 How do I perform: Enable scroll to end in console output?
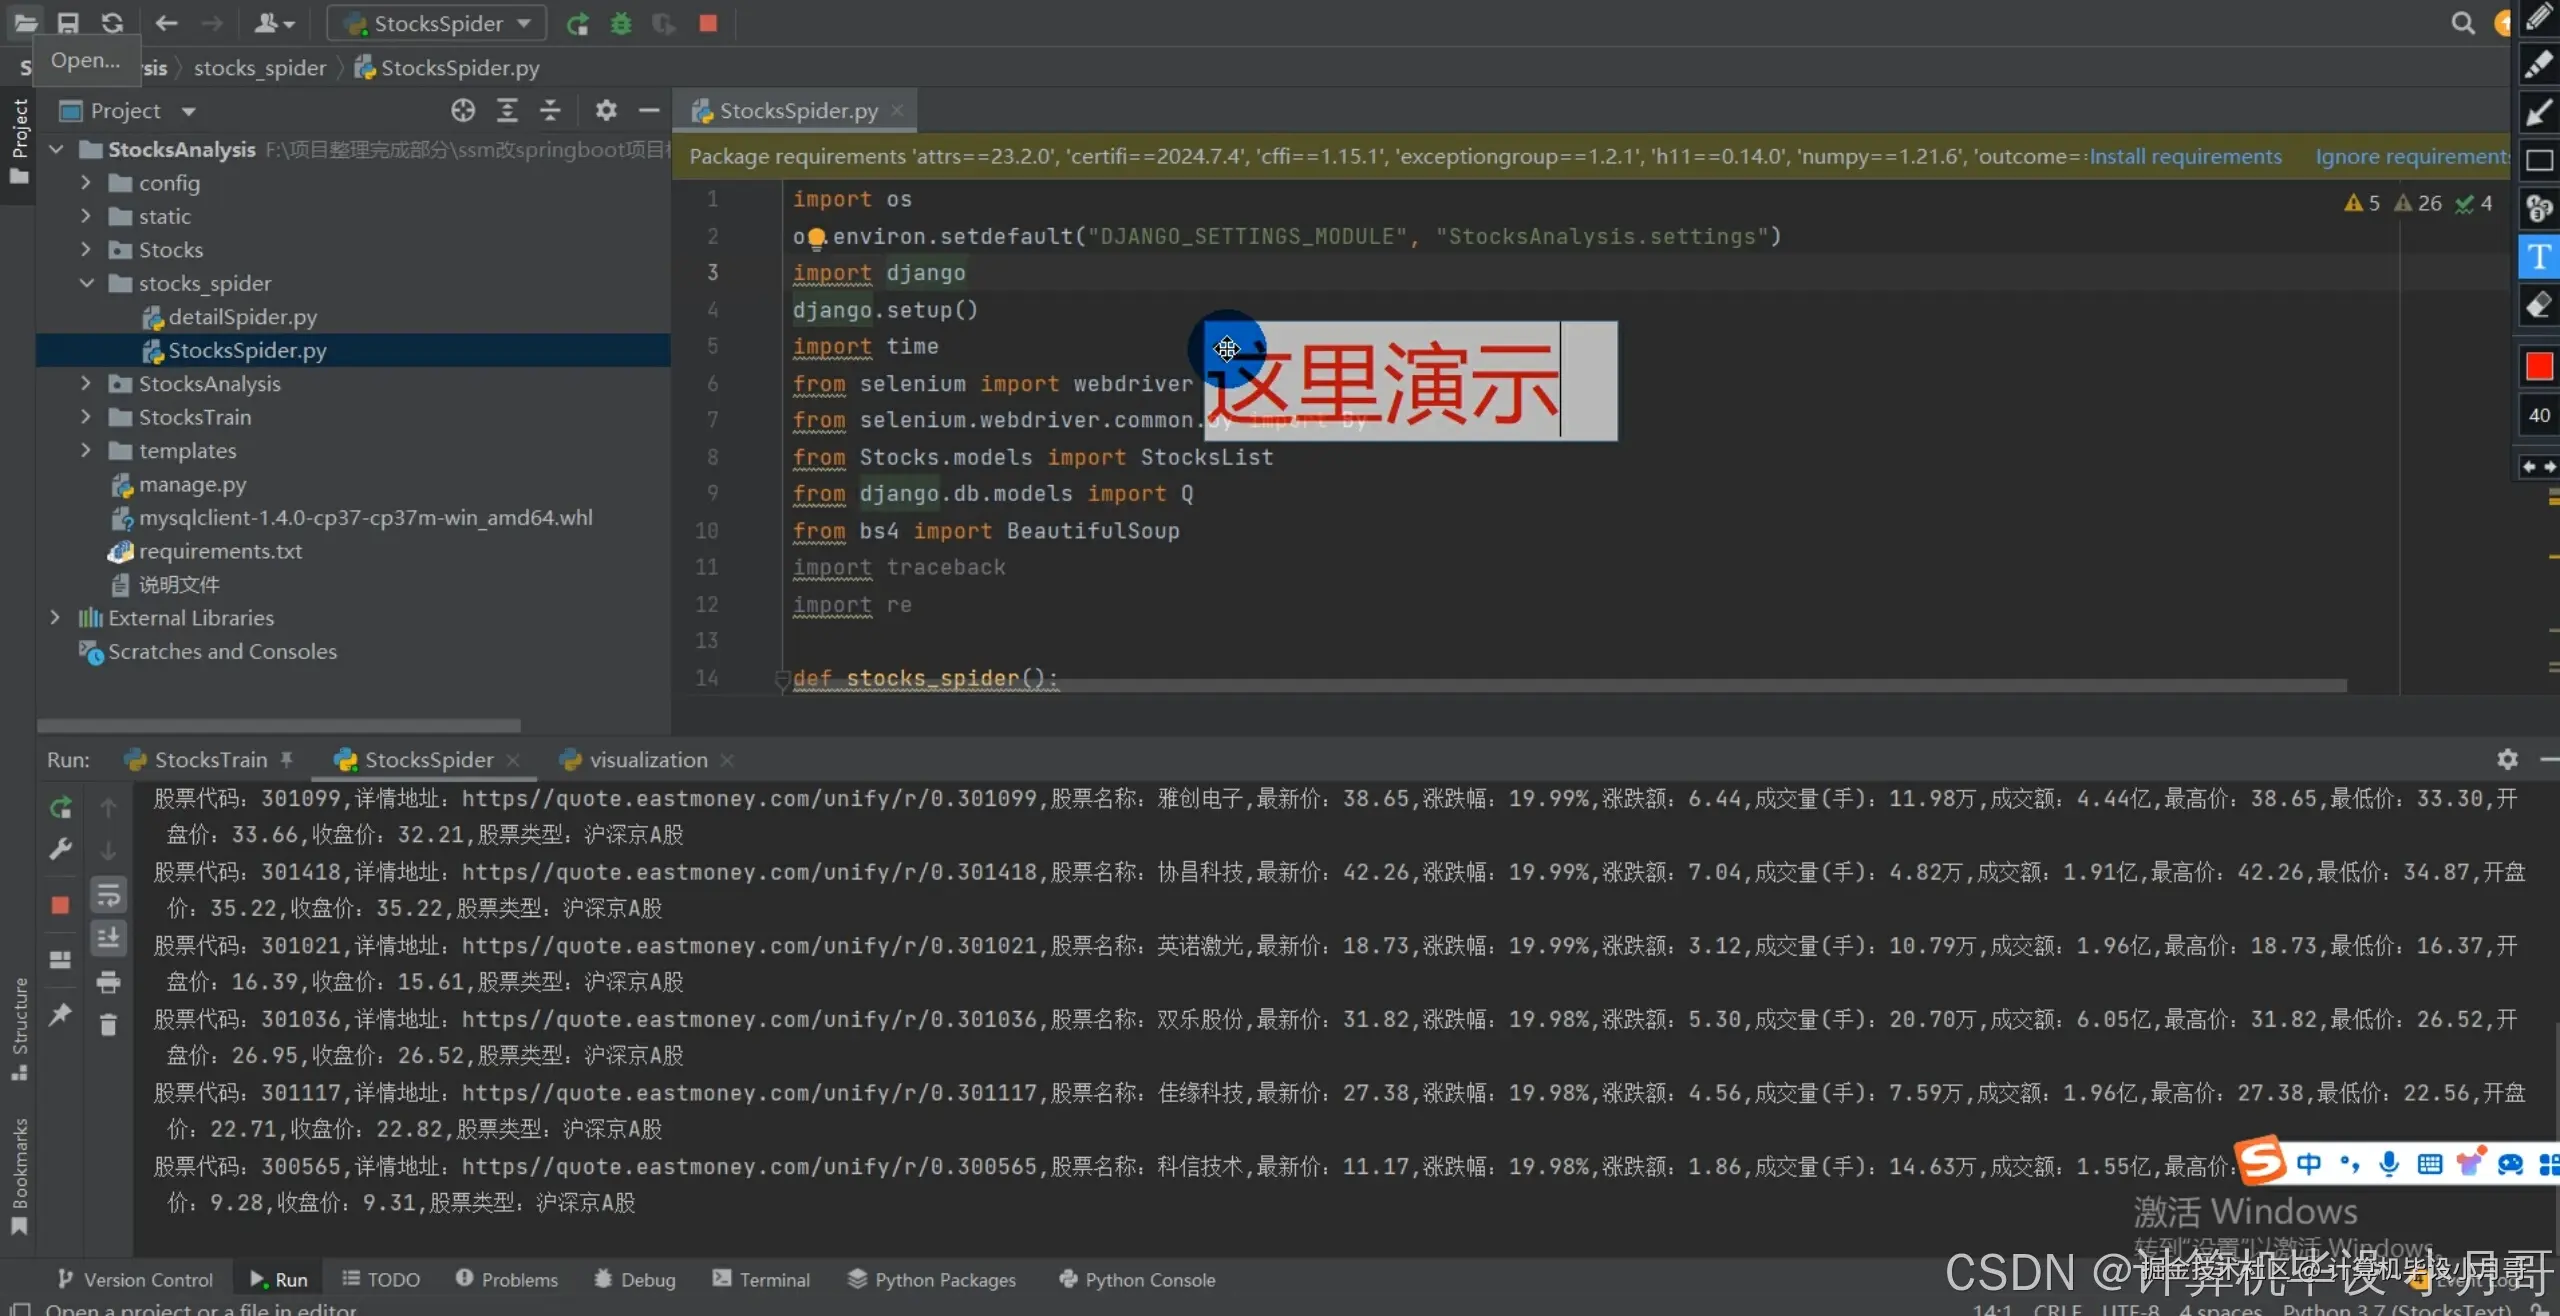109,938
